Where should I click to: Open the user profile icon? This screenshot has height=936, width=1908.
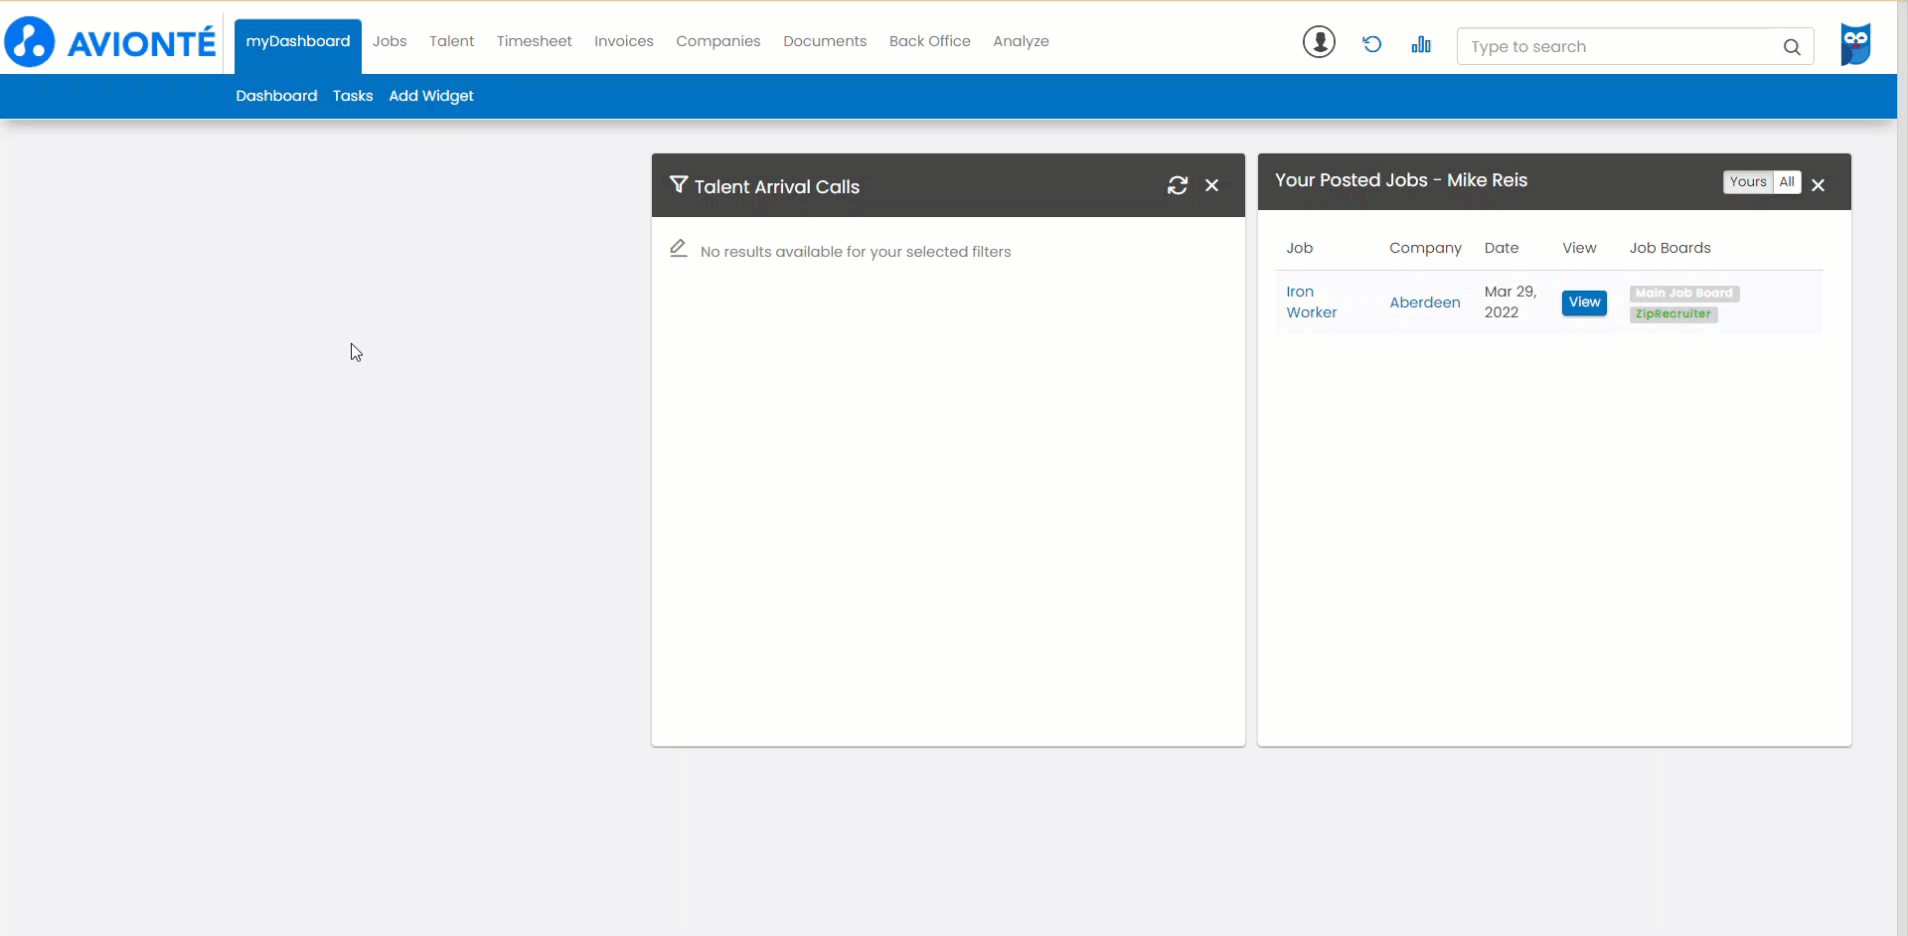pos(1319,42)
